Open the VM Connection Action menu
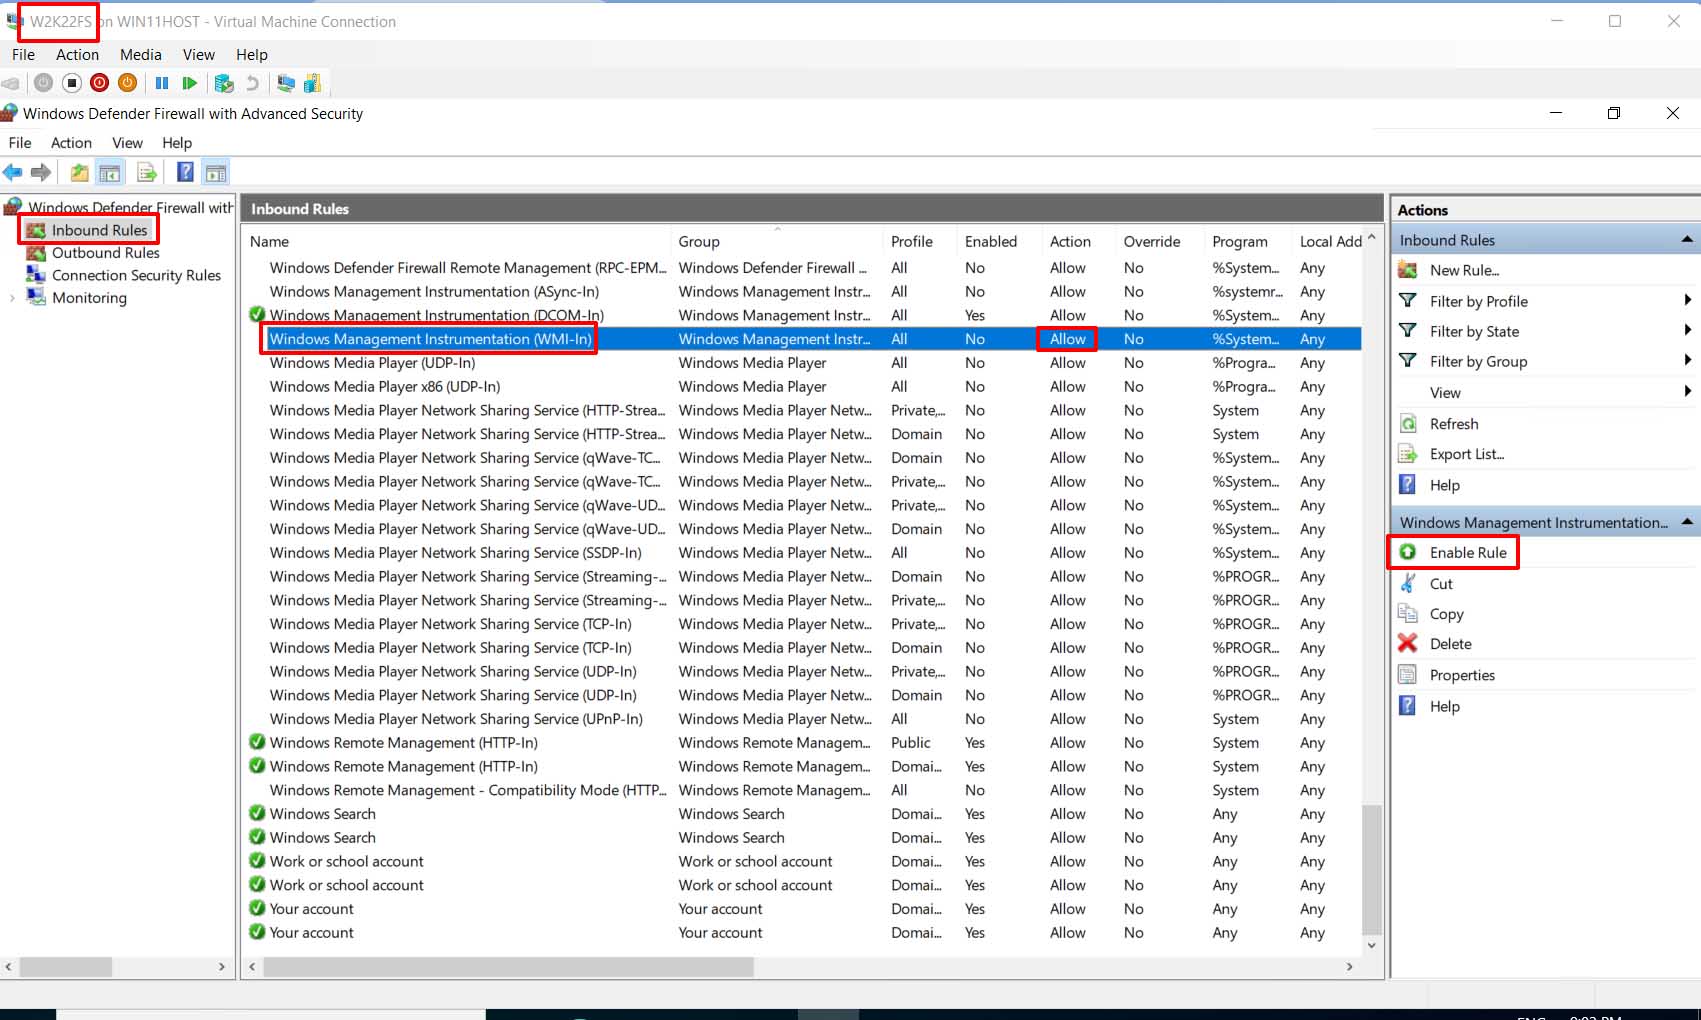The width and height of the screenshot is (1701, 1020). click(77, 55)
